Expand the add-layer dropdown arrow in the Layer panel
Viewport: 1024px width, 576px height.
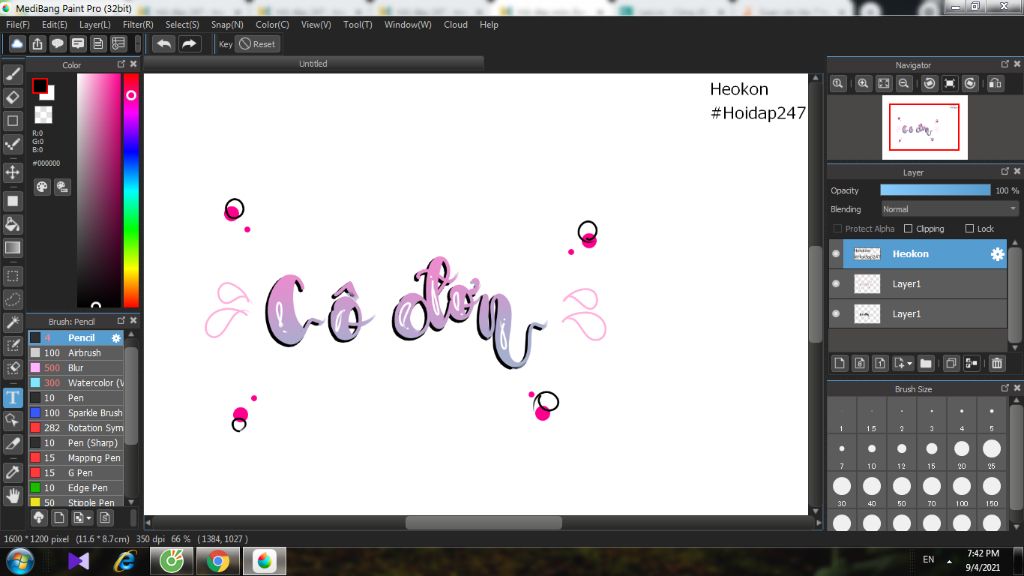910,364
